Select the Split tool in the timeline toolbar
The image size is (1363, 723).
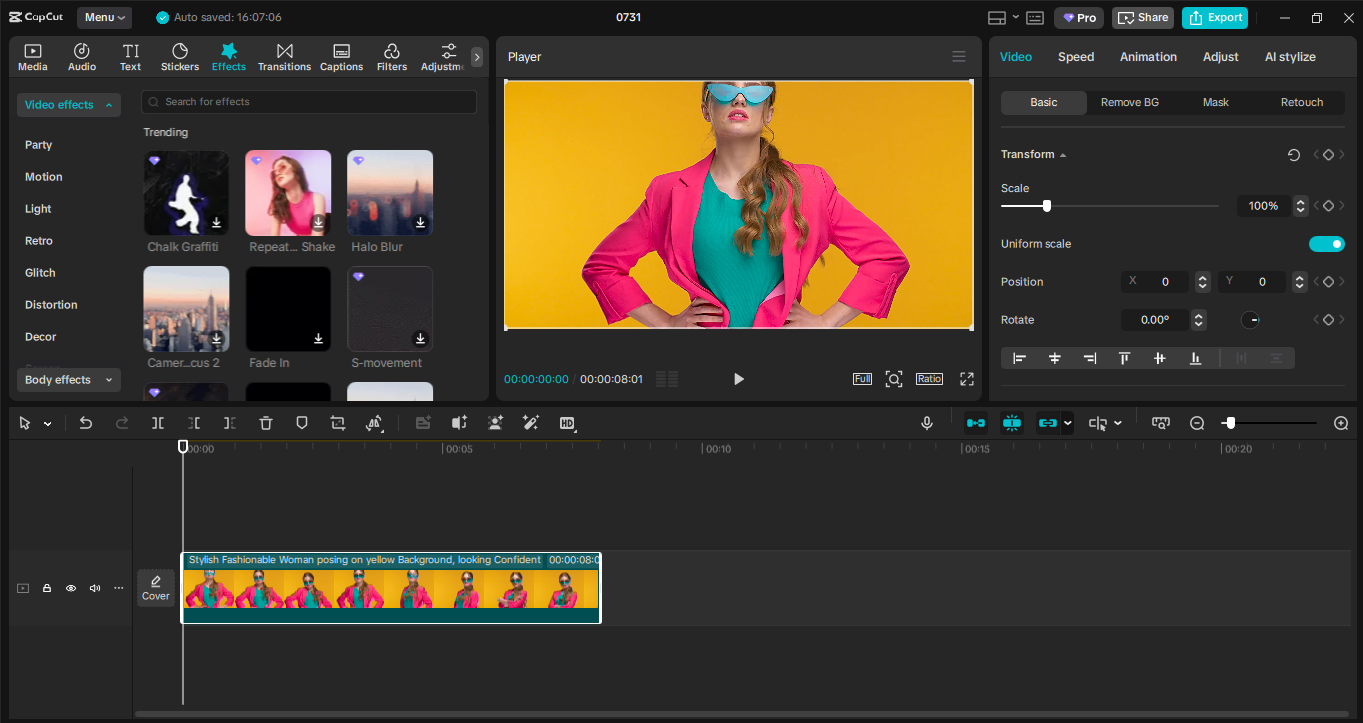[x=157, y=423]
